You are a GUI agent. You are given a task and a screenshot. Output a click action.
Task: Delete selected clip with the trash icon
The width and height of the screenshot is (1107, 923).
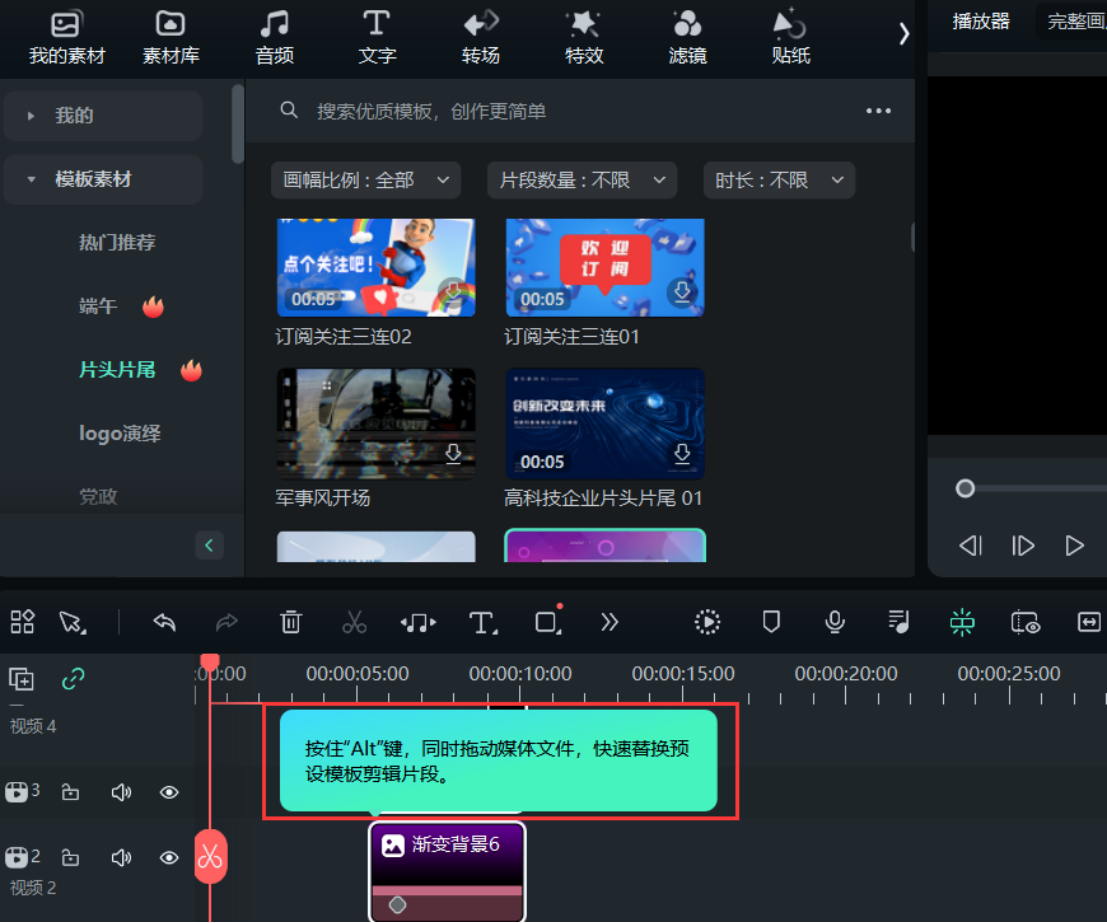(291, 622)
